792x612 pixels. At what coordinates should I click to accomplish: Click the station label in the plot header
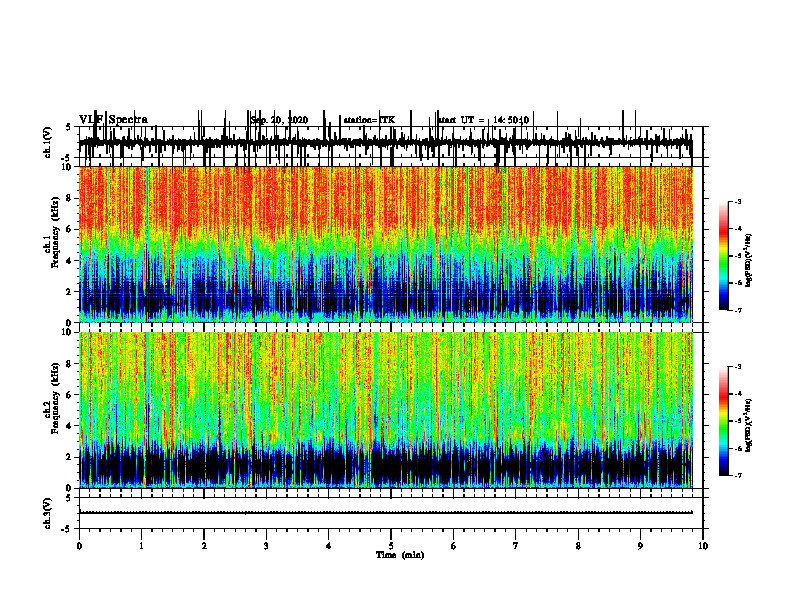(x=369, y=120)
